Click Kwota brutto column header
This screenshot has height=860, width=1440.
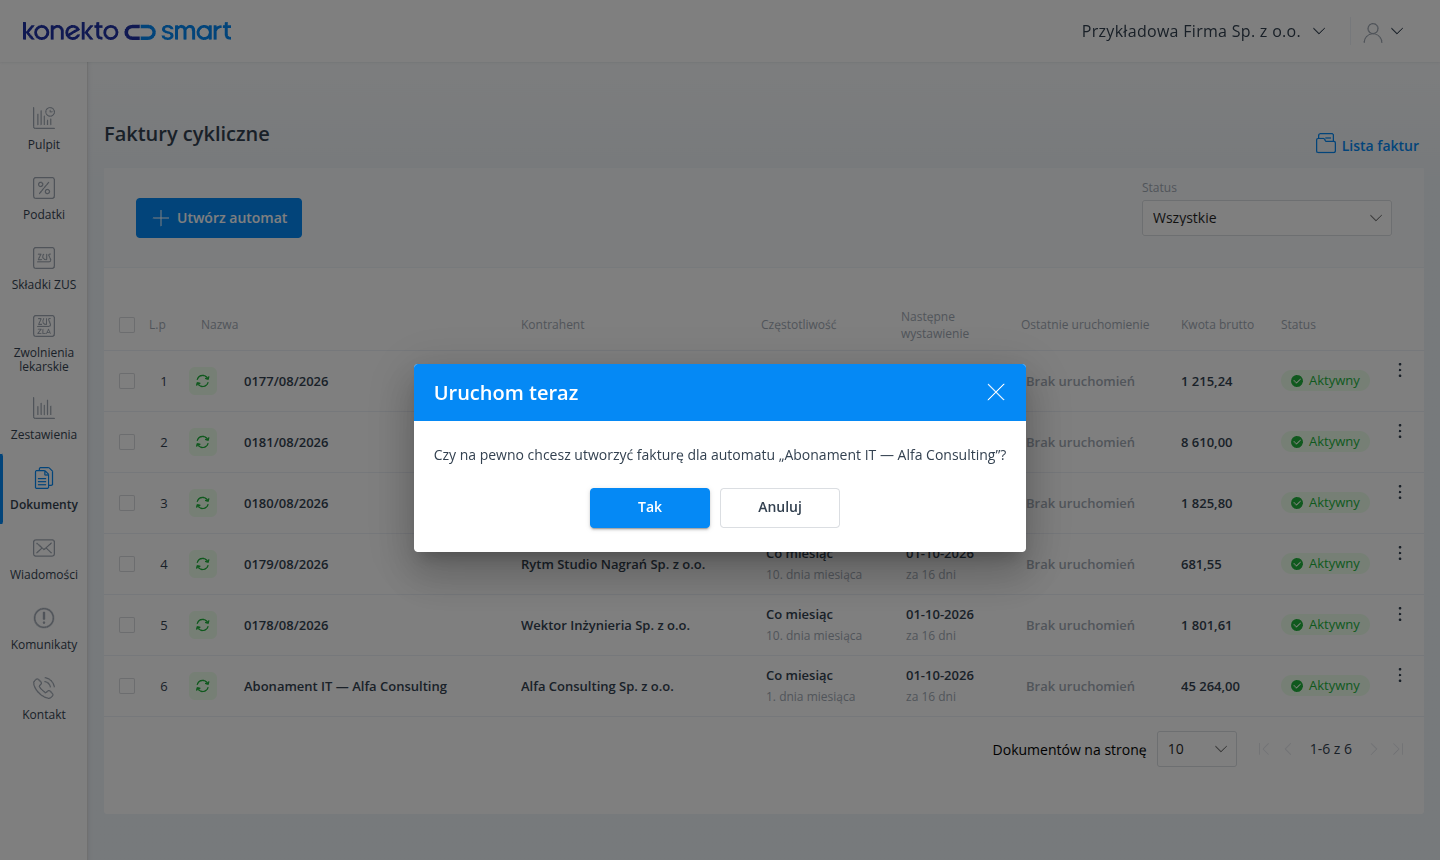[x=1217, y=325]
